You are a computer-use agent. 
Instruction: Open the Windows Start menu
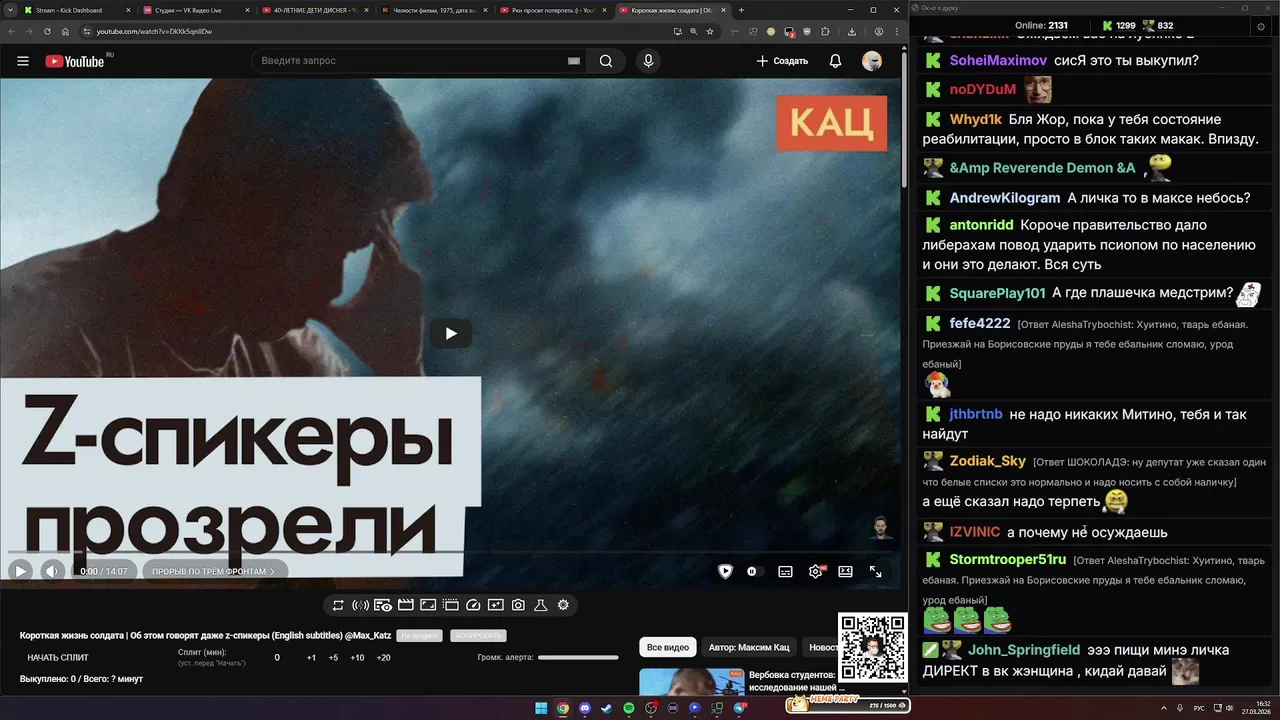tap(541, 708)
